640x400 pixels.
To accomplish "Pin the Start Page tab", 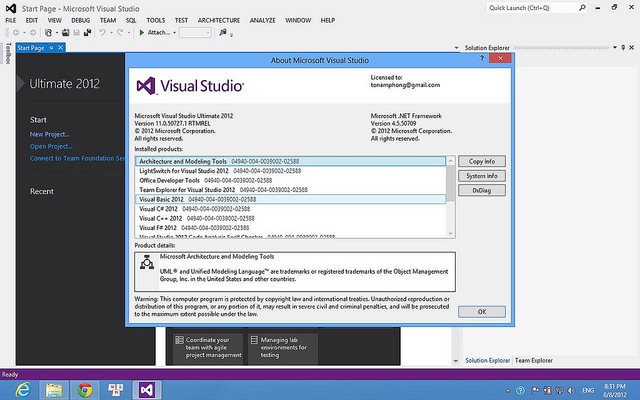I will point(51,48).
